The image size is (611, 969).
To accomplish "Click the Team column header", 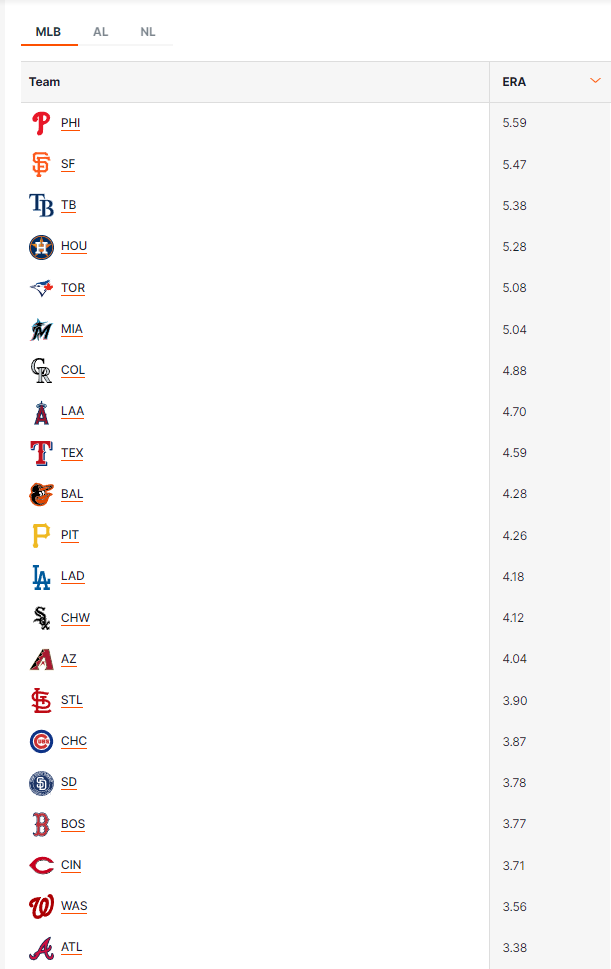I will (45, 82).
